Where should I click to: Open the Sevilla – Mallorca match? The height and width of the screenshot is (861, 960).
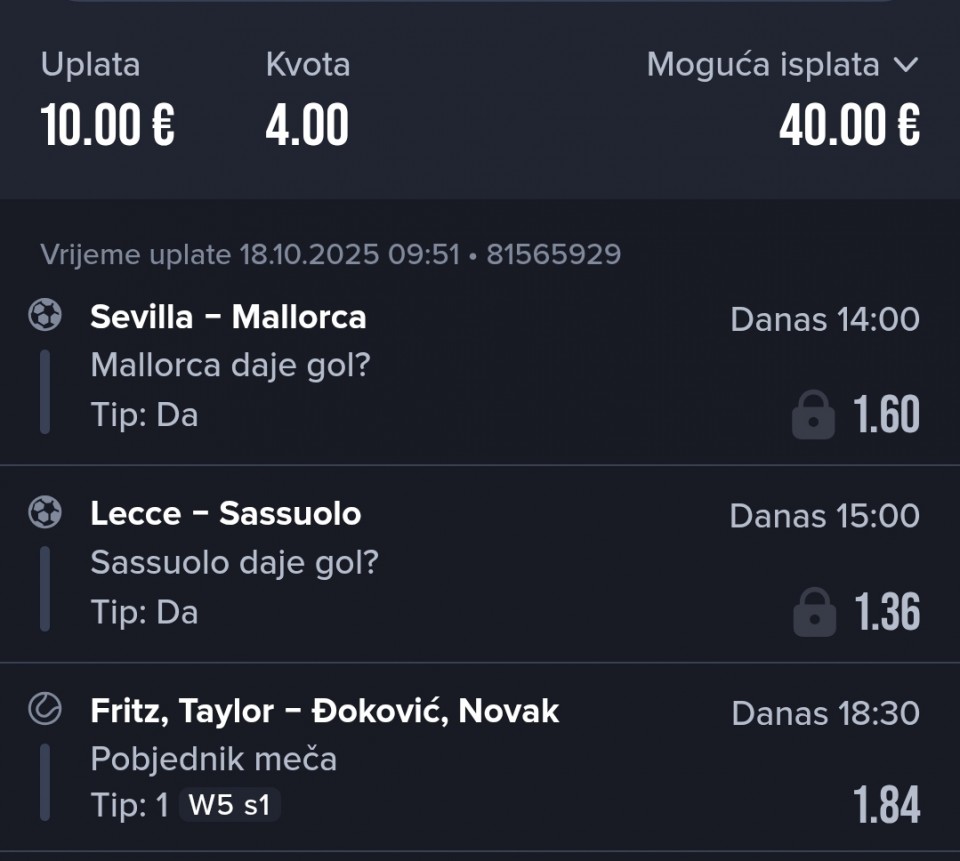(x=228, y=317)
